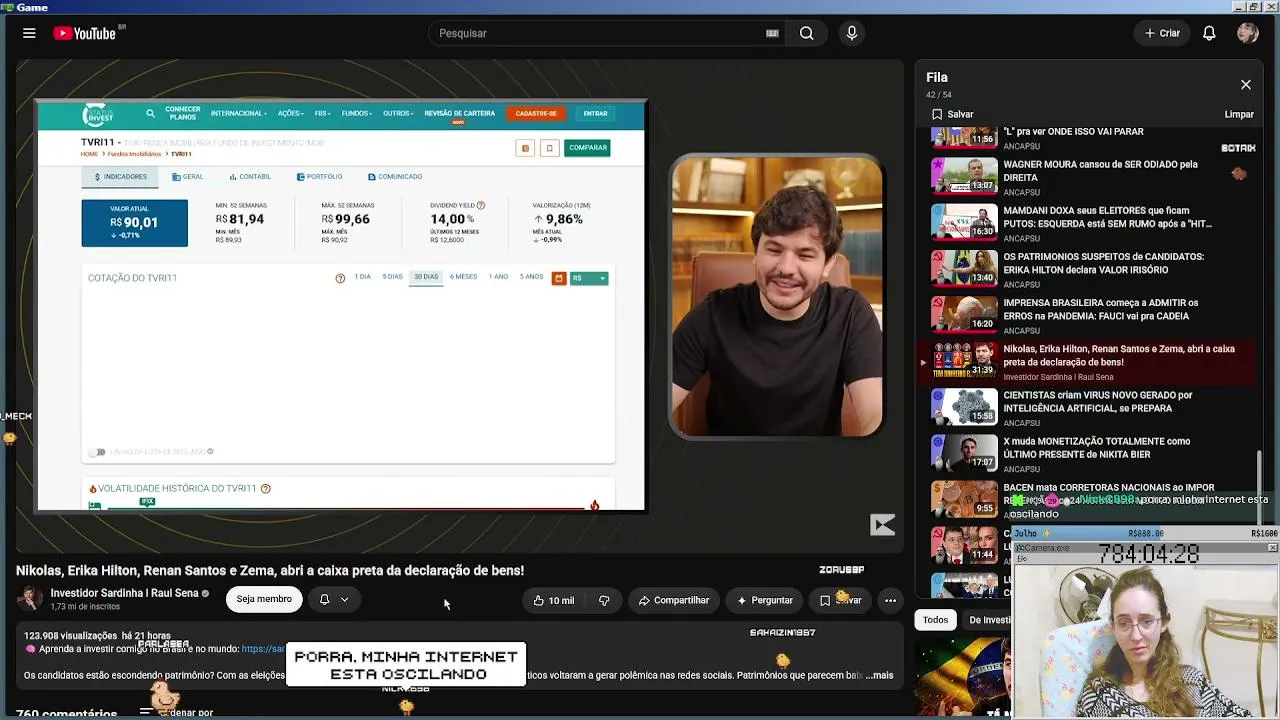Open the account avatar menu
1280x720 pixels.
(x=1247, y=33)
